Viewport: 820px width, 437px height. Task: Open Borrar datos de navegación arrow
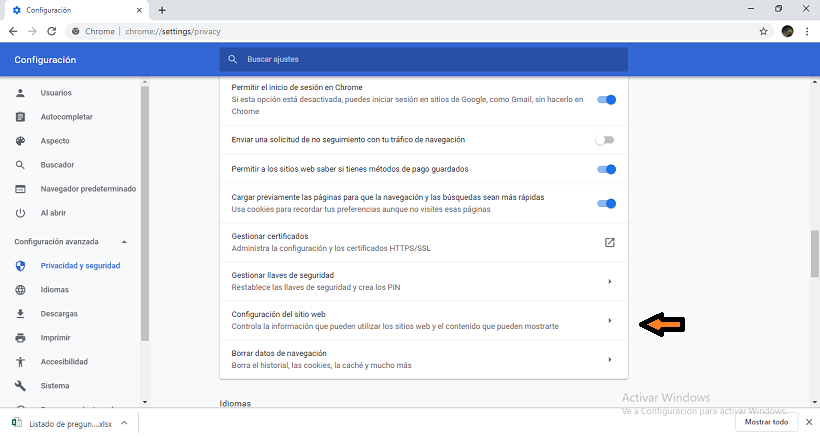[x=609, y=359]
